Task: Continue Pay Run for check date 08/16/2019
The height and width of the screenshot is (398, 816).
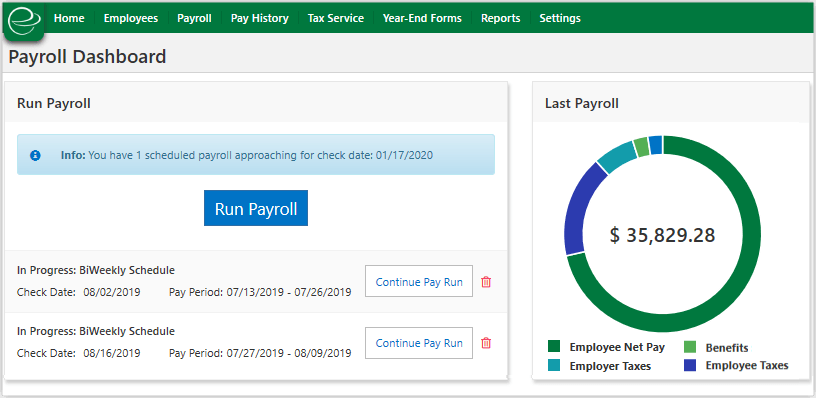Action: (419, 343)
